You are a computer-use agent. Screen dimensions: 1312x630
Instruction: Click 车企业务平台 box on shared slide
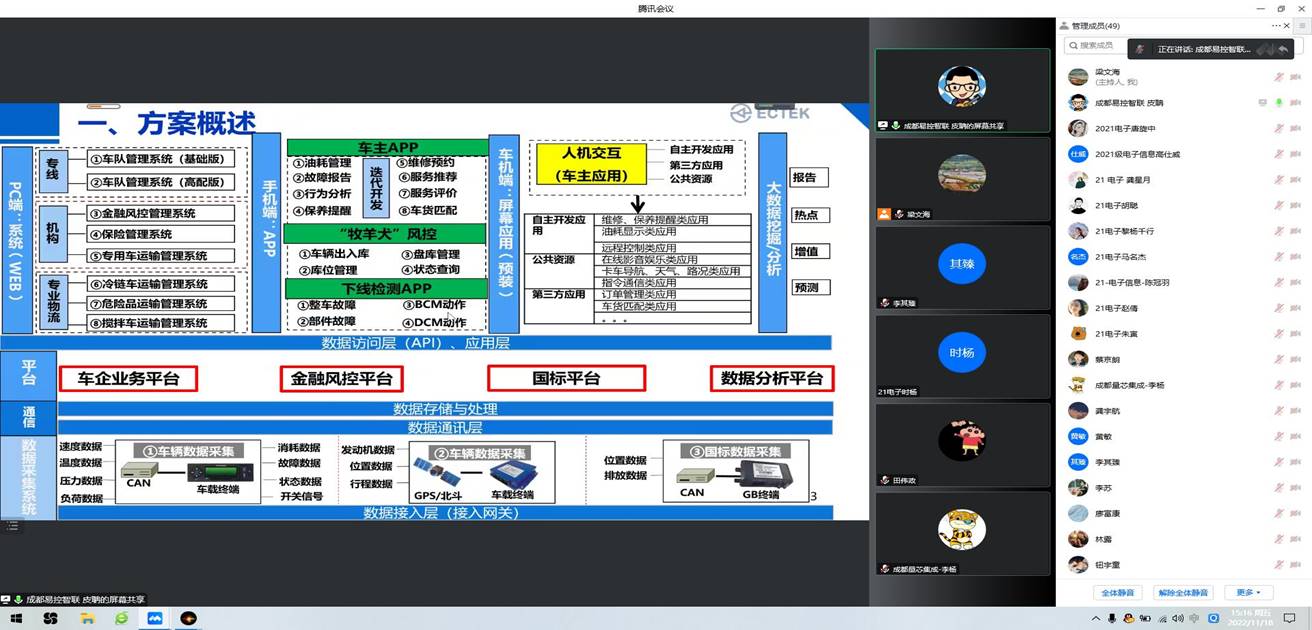click(128, 379)
